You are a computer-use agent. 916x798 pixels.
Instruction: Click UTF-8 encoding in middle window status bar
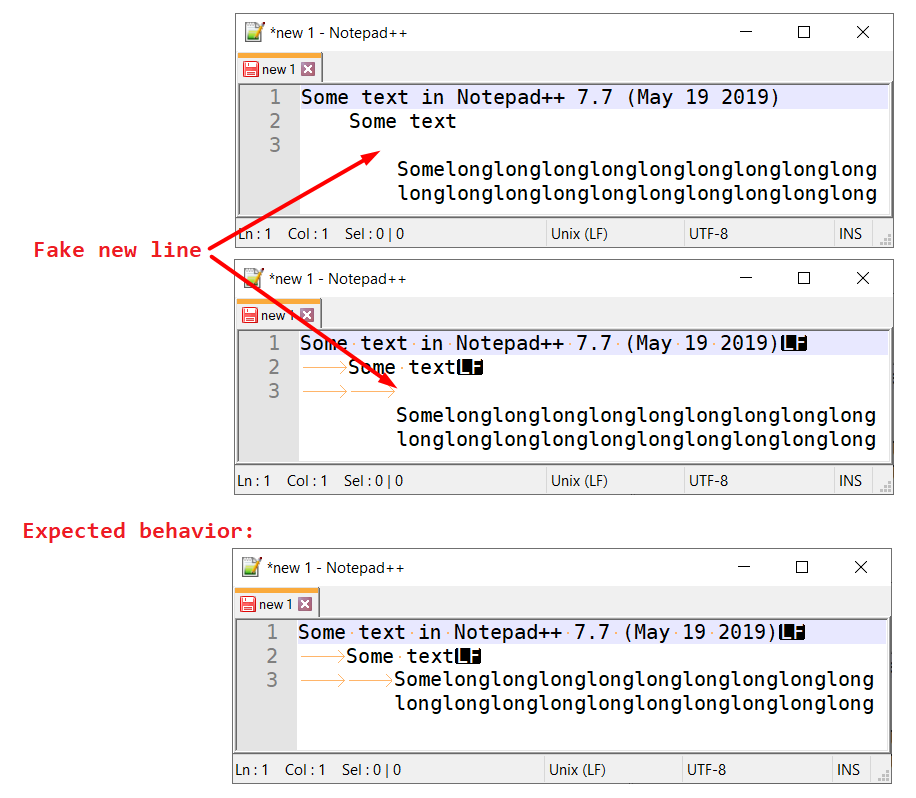tap(708, 481)
